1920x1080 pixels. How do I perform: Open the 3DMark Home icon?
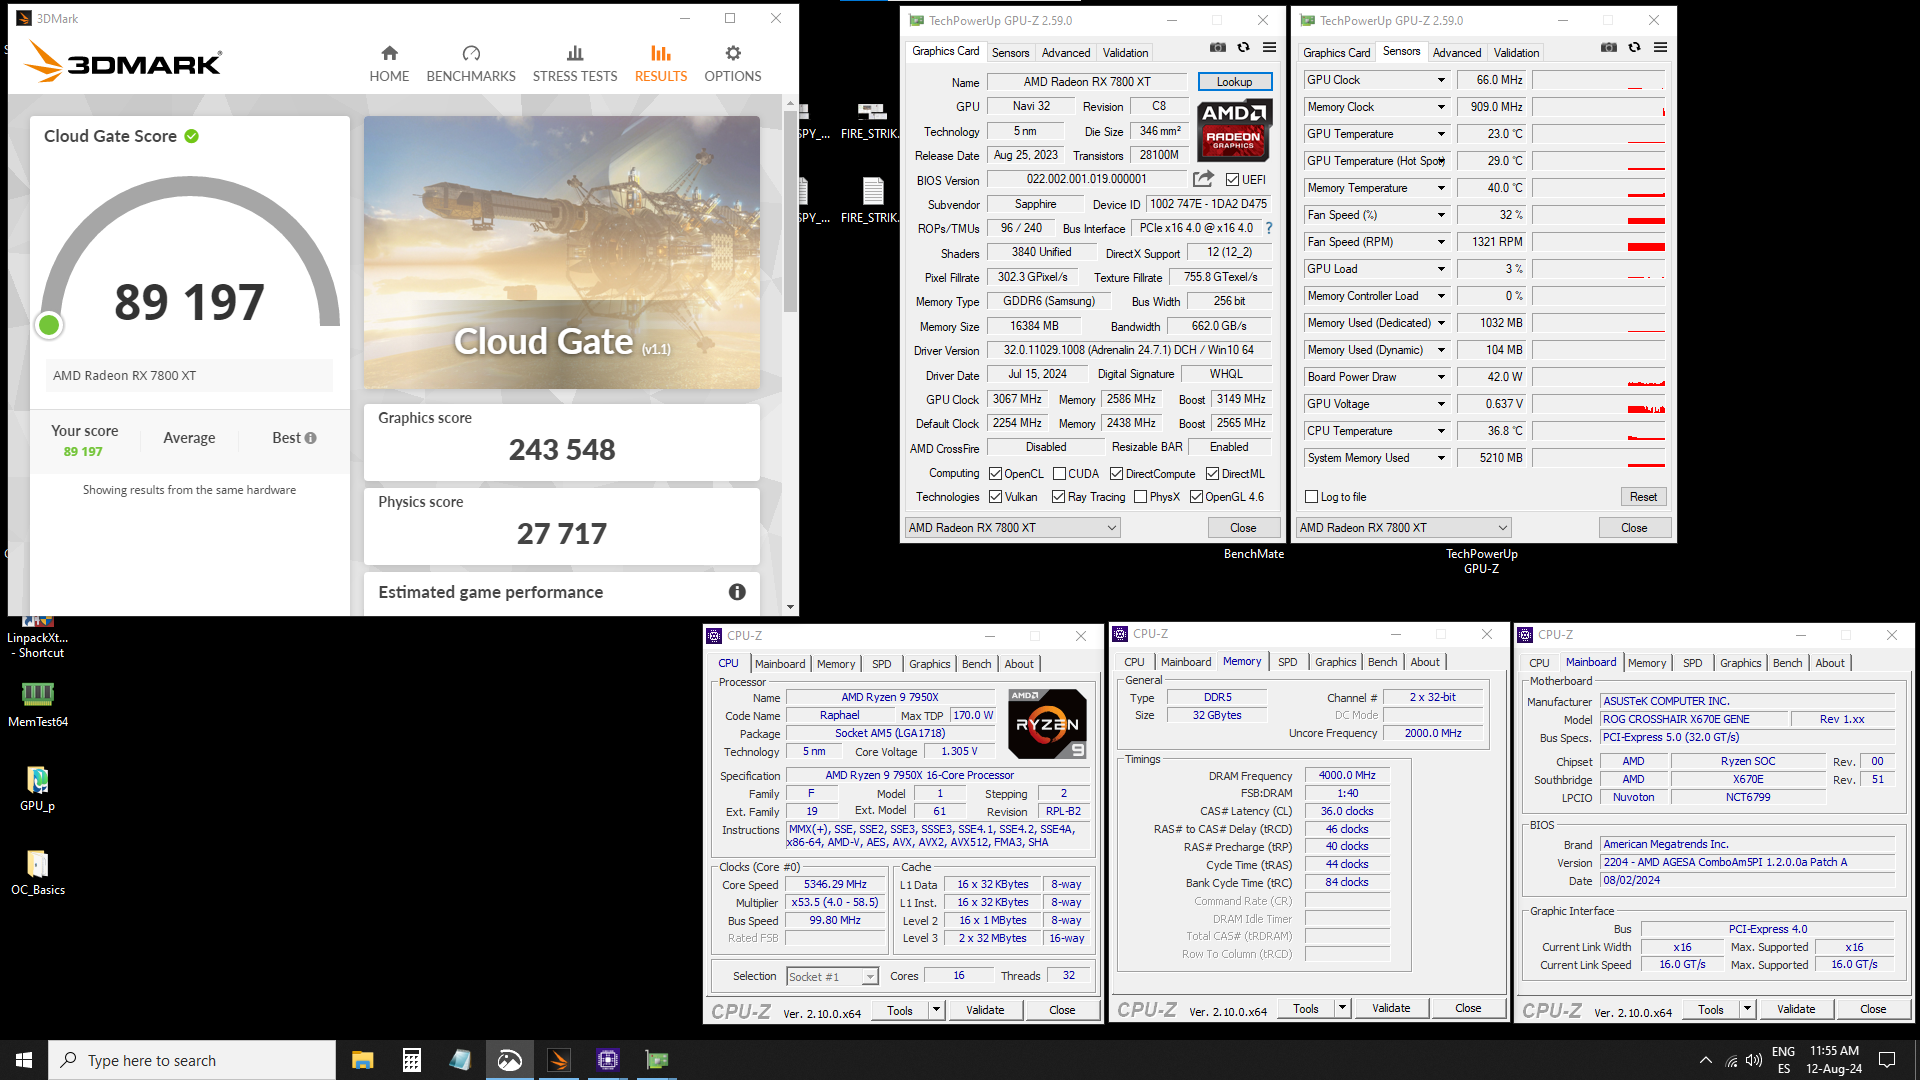(389, 63)
